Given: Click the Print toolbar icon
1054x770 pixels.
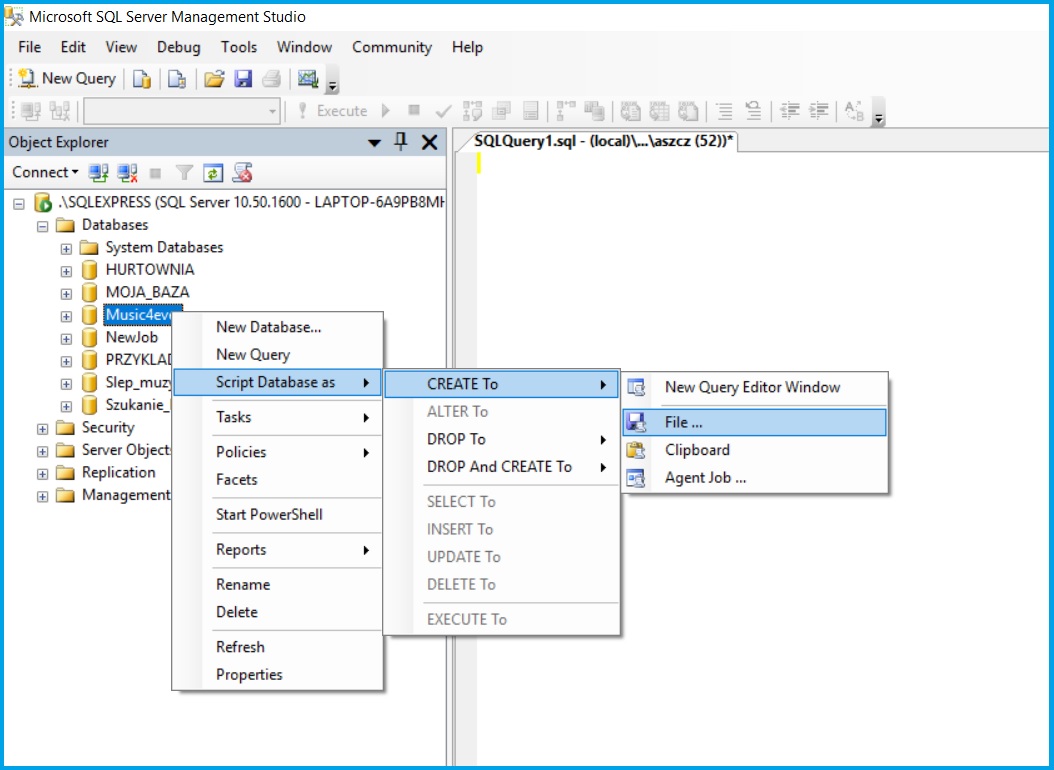Looking at the screenshot, I should (x=271, y=78).
